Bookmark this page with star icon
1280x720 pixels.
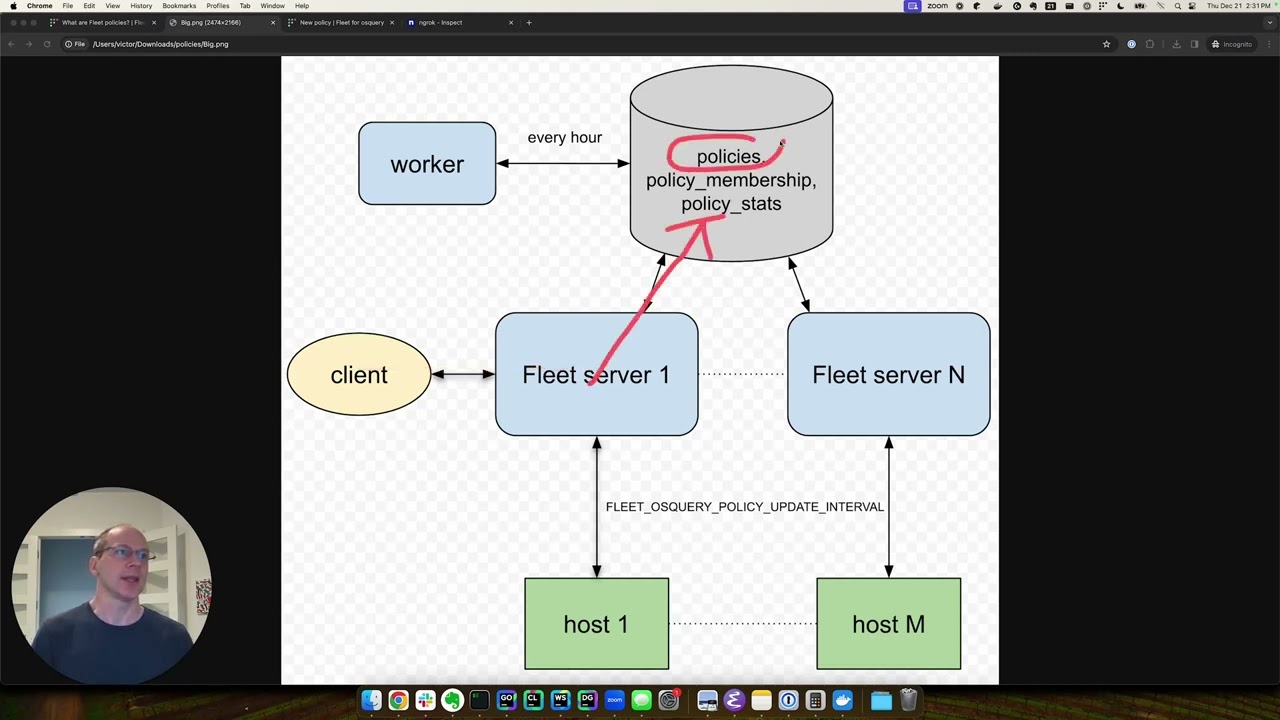1106,44
